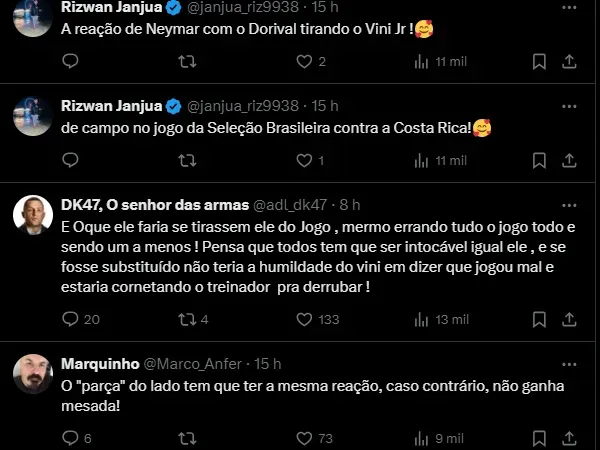Repost Marquinho's tweet

pos(186,438)
